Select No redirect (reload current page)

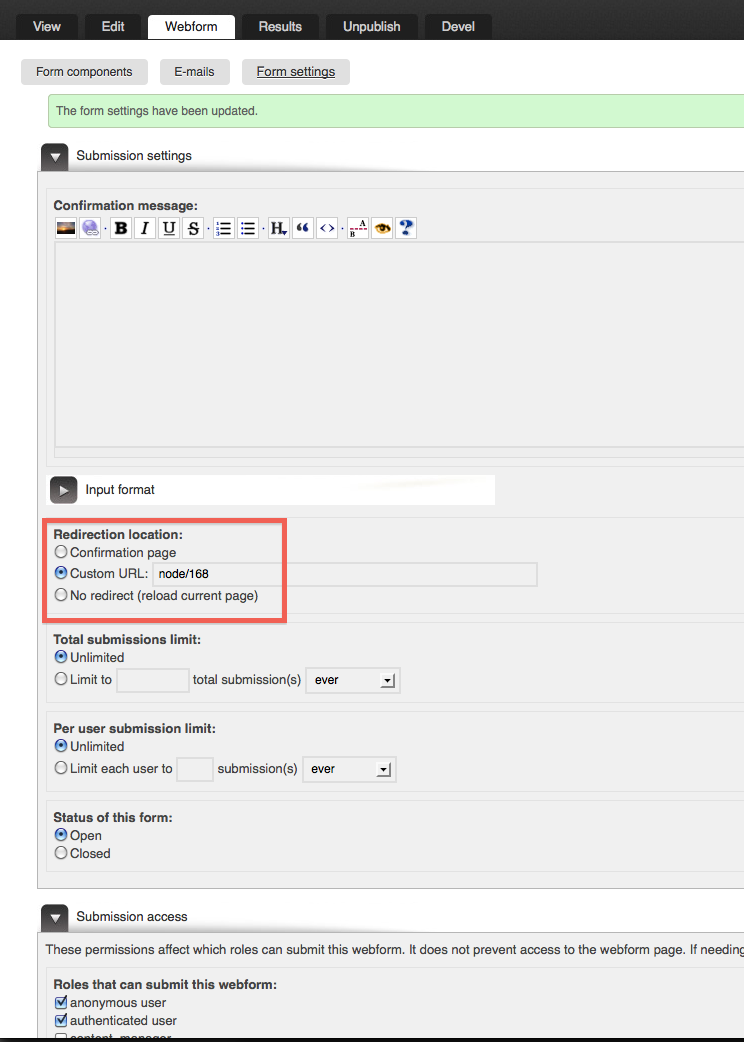pos(61,595)
